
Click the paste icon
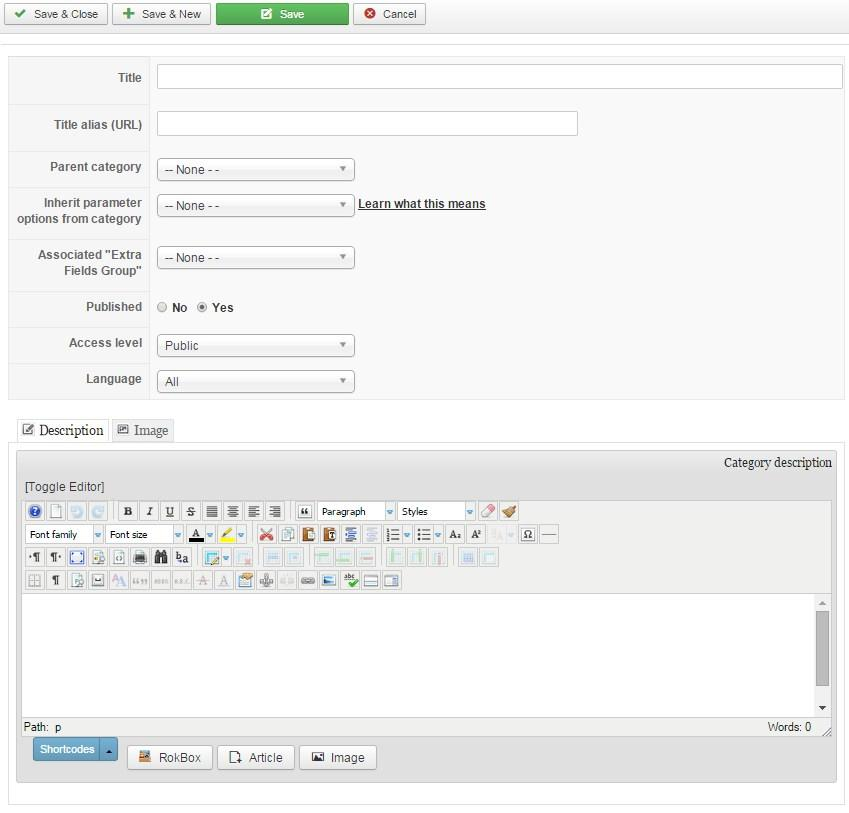click(x=309, y=535)
